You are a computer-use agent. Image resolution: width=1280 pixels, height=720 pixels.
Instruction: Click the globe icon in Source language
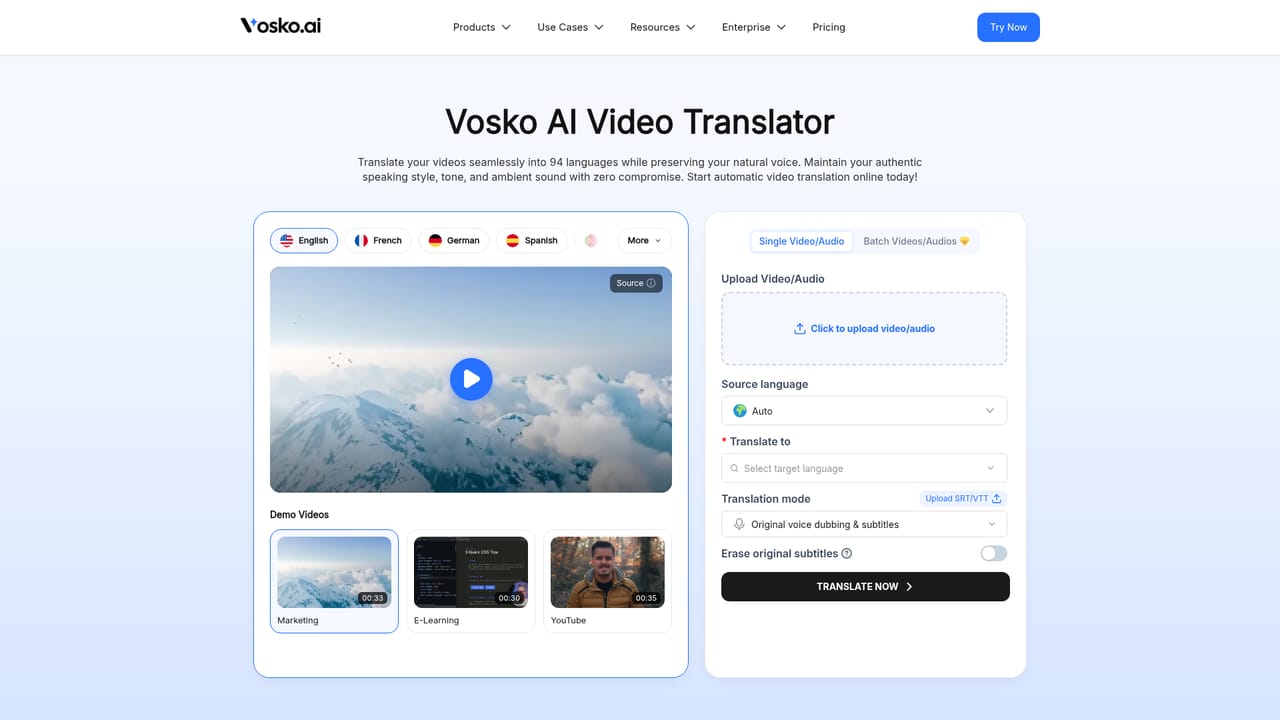[740, 411]
